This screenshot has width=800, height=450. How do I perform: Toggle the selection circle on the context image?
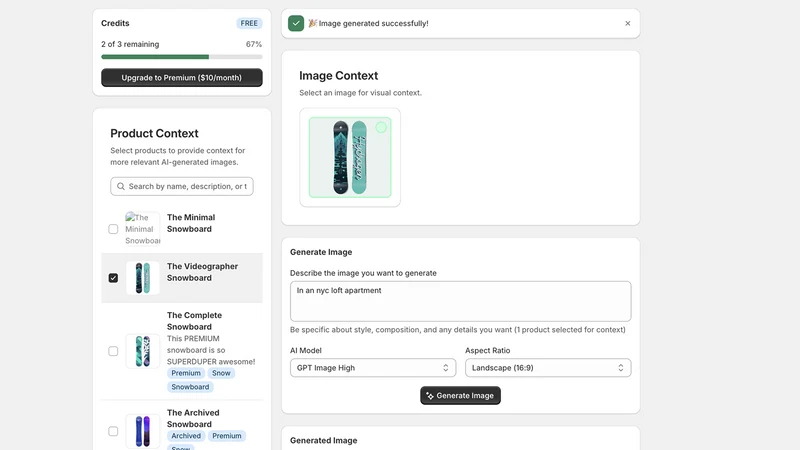pos(381,128)
